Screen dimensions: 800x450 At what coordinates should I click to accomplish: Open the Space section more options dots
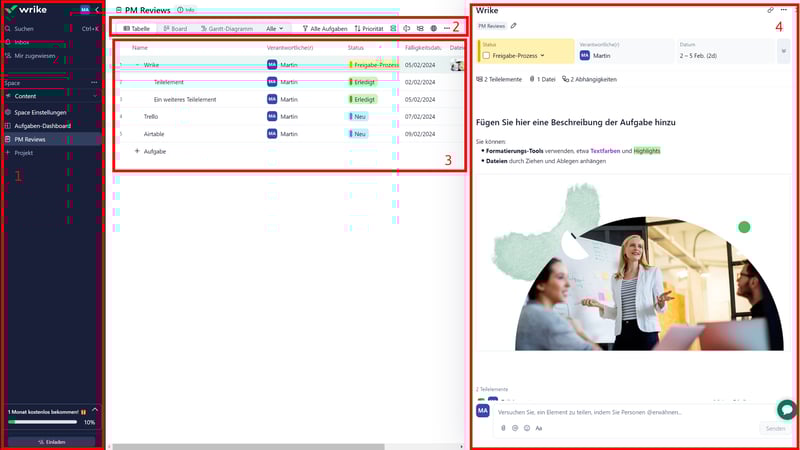(94, 83)
